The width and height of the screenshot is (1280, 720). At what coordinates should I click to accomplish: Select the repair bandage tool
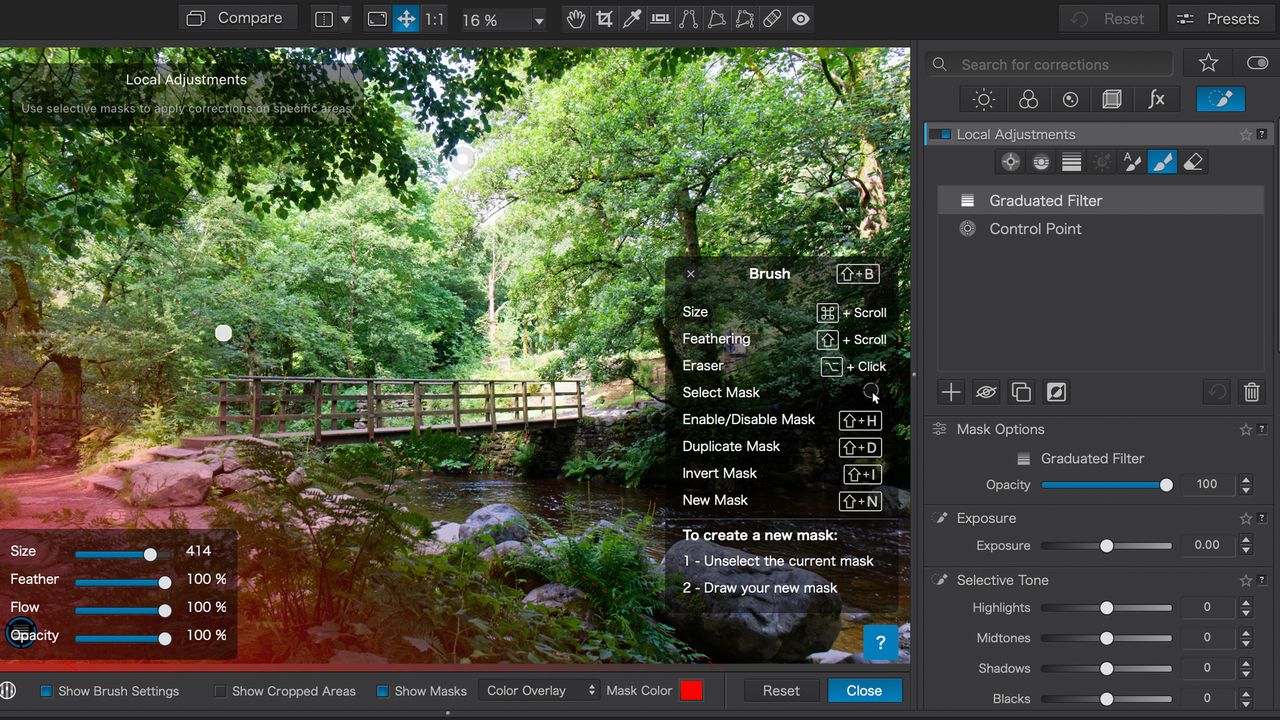772,19
